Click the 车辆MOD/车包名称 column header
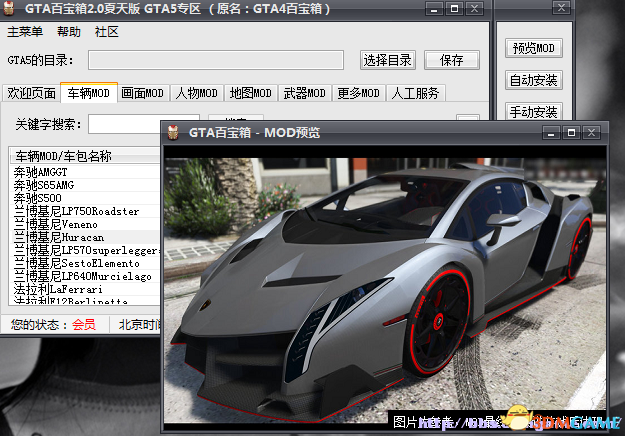The width and height of the screenshot is (625, 436). (85, 156)
